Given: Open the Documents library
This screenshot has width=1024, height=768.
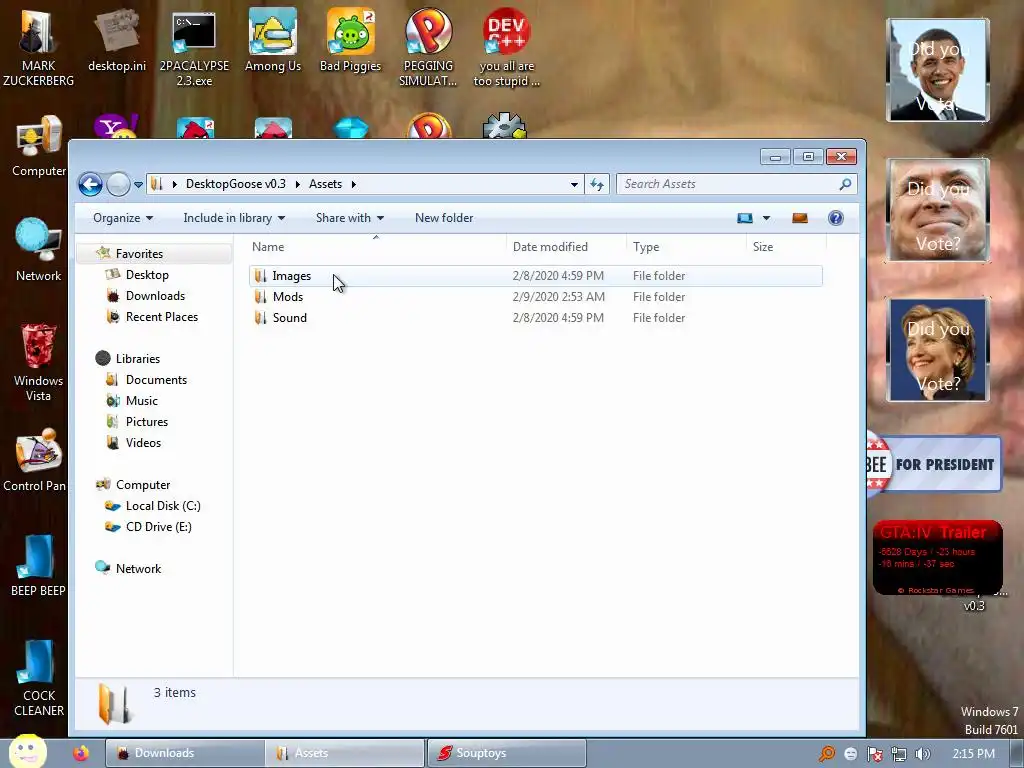Looking at the screenshot, I should click(156, 379).
